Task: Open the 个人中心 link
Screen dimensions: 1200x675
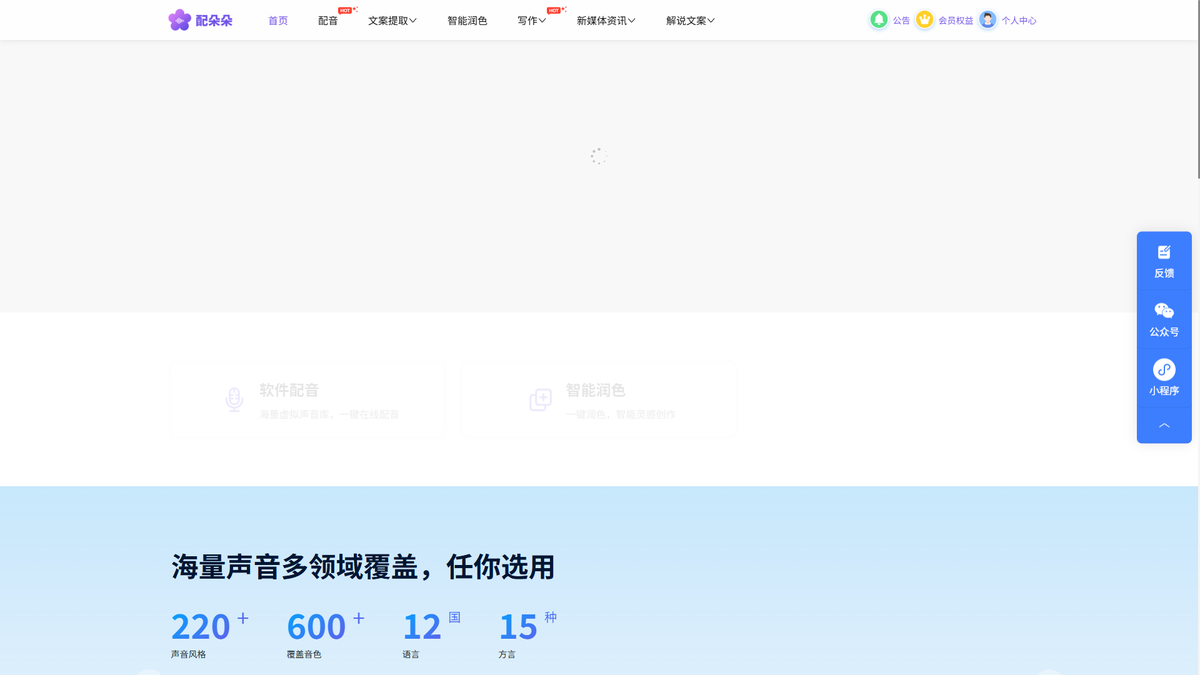Action: [1019, 21]
